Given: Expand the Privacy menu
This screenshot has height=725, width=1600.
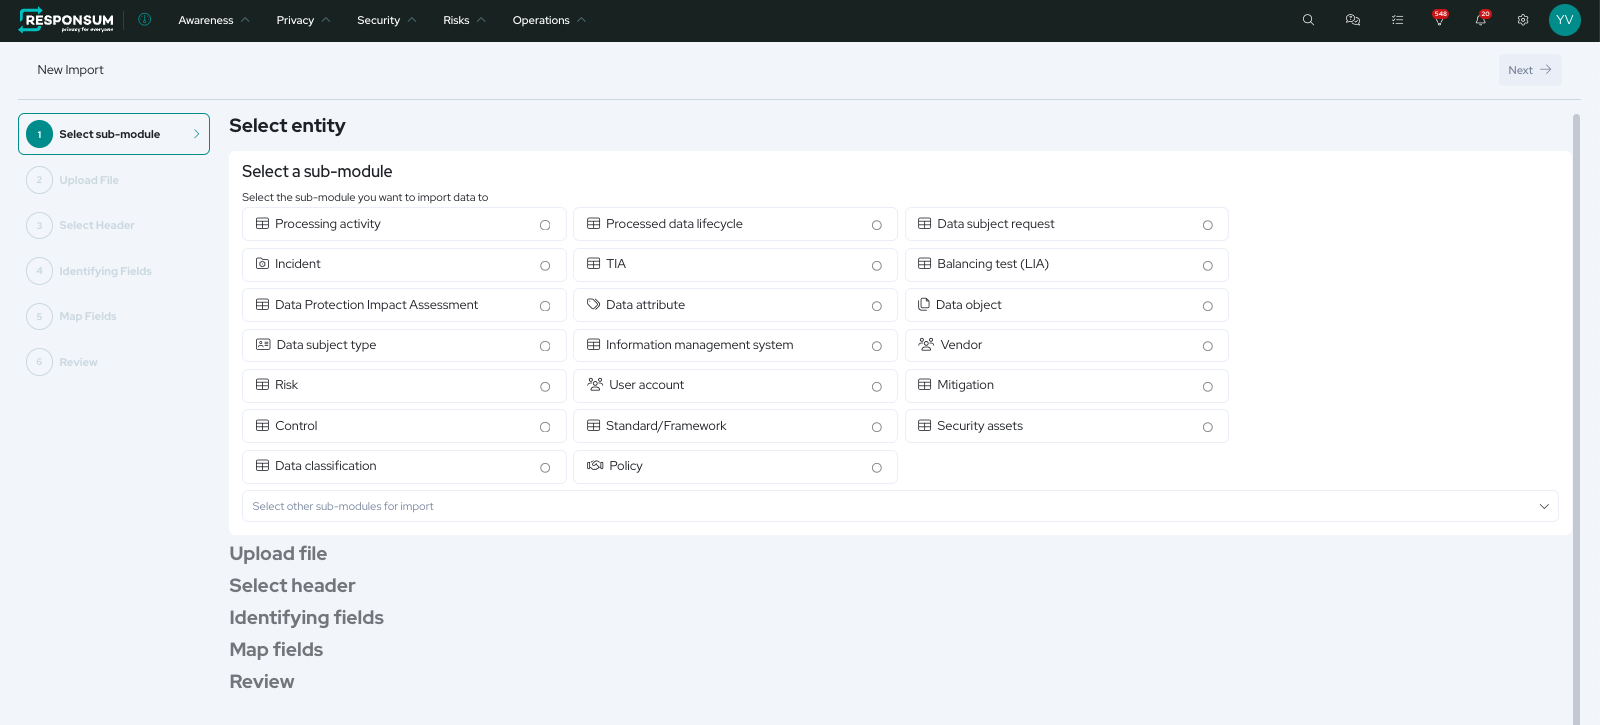Looking at the screenshot, I should [x=303, y=20].
